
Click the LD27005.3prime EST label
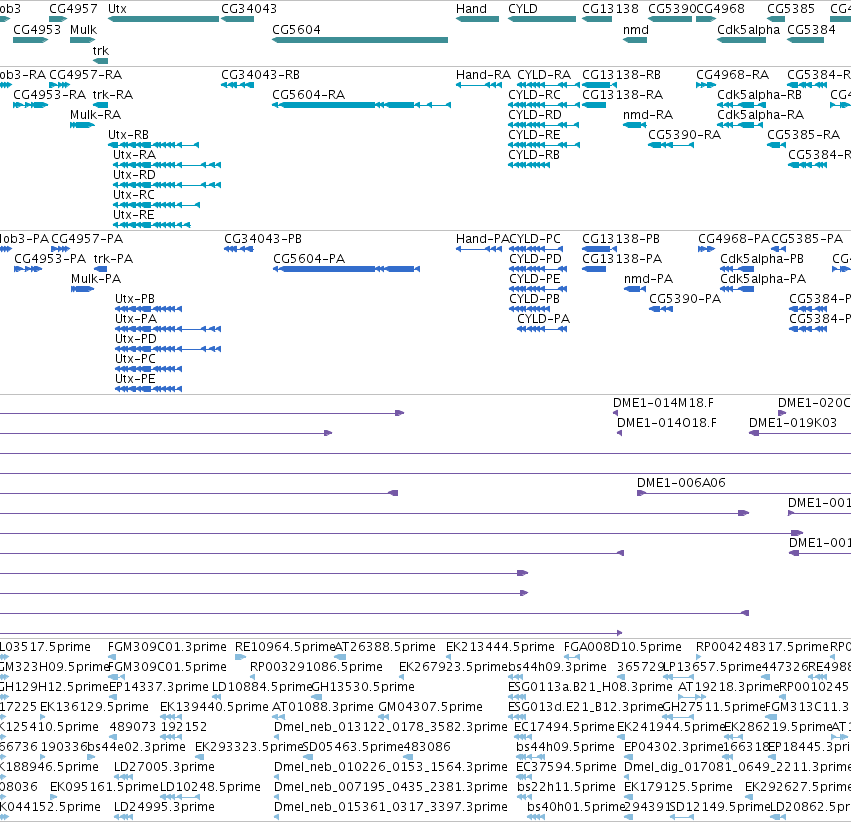pyautogui.click(x=164, y=767)
